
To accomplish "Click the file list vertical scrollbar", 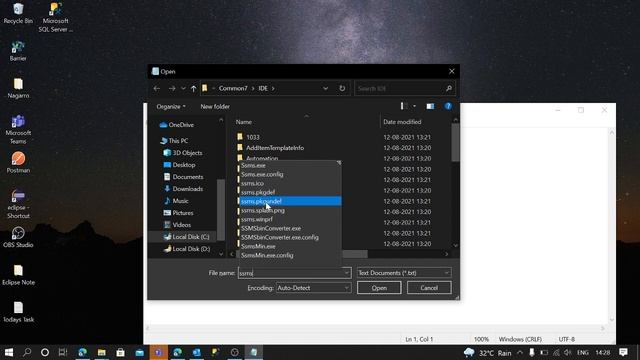I will (x=455, y=143).
